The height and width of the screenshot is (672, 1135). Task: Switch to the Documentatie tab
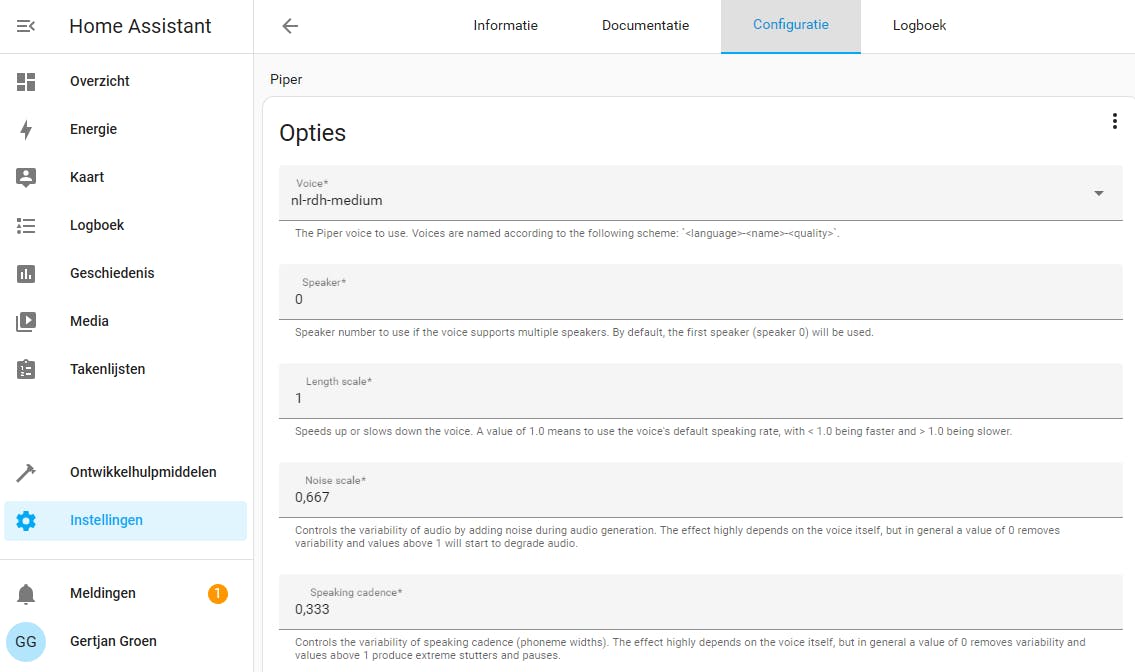point(645,26)
